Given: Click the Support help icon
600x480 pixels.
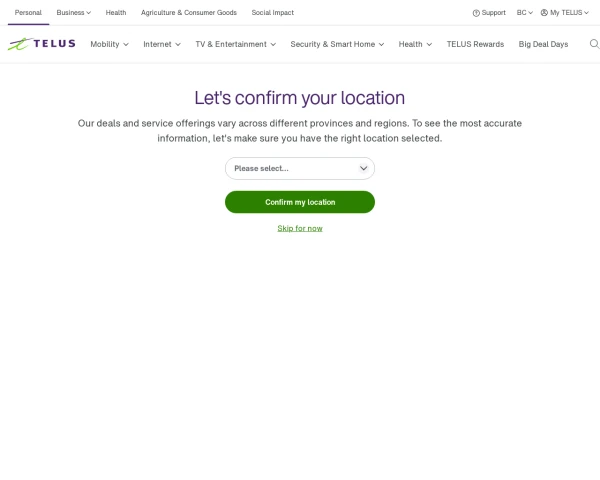Looking at the screenshot, I should coord(476,13).
